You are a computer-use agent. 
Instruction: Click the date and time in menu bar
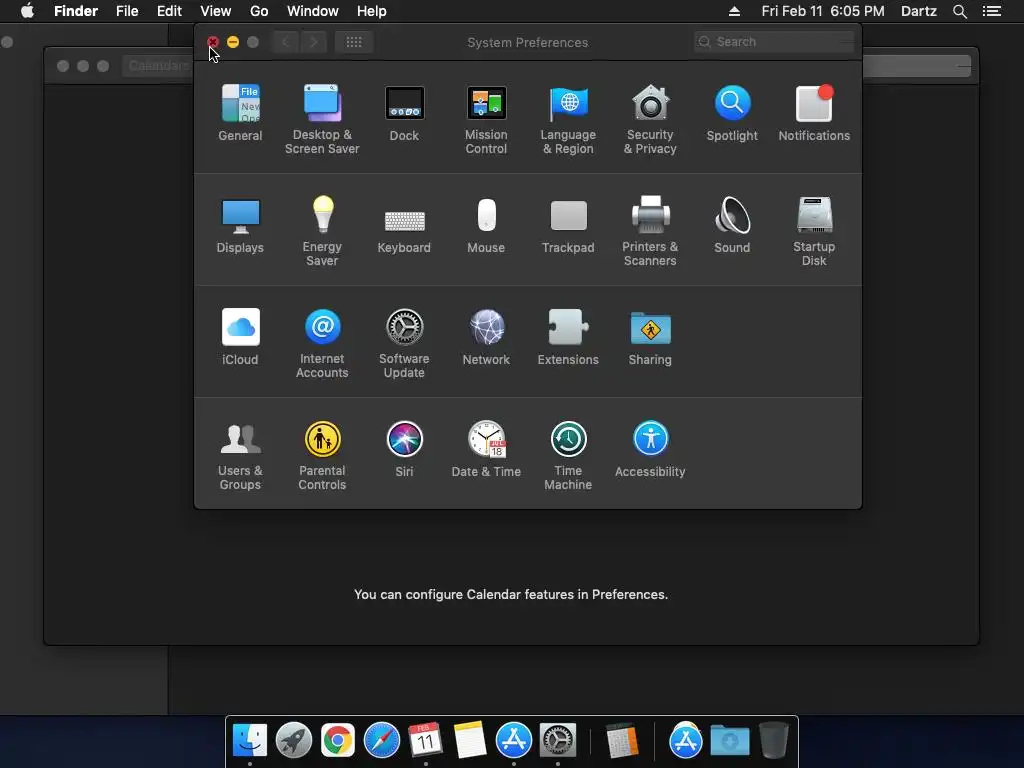[x=823, y=11]
